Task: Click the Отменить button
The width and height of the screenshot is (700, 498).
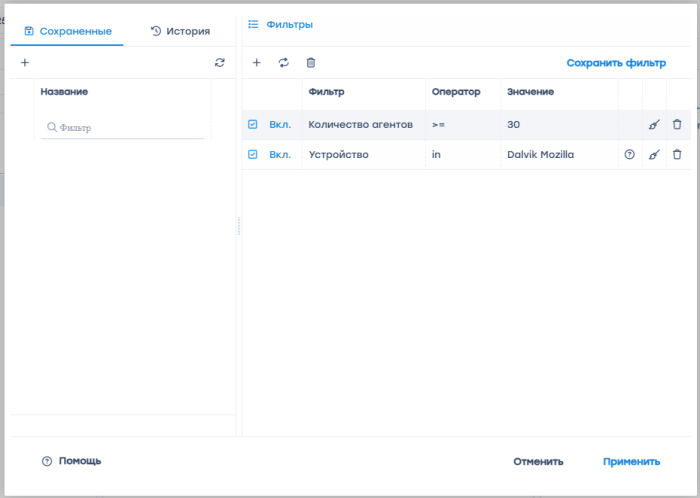Action: [538, 462]
